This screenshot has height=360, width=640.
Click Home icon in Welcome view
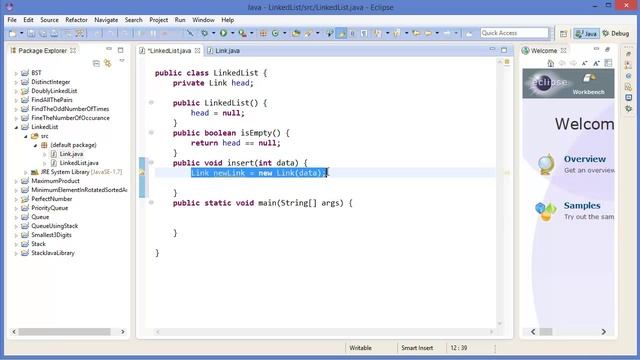(x=551, y=63)
